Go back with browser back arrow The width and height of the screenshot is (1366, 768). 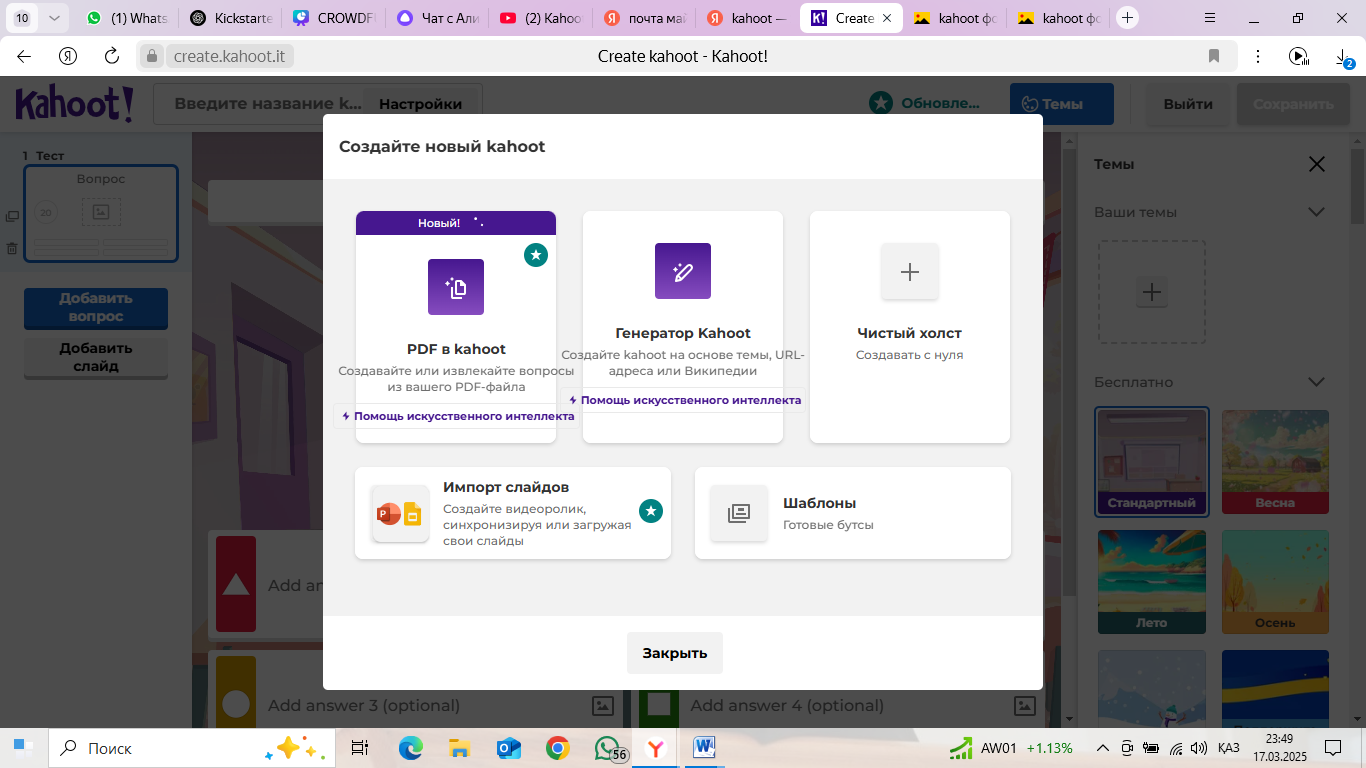[x=24, y=56]
